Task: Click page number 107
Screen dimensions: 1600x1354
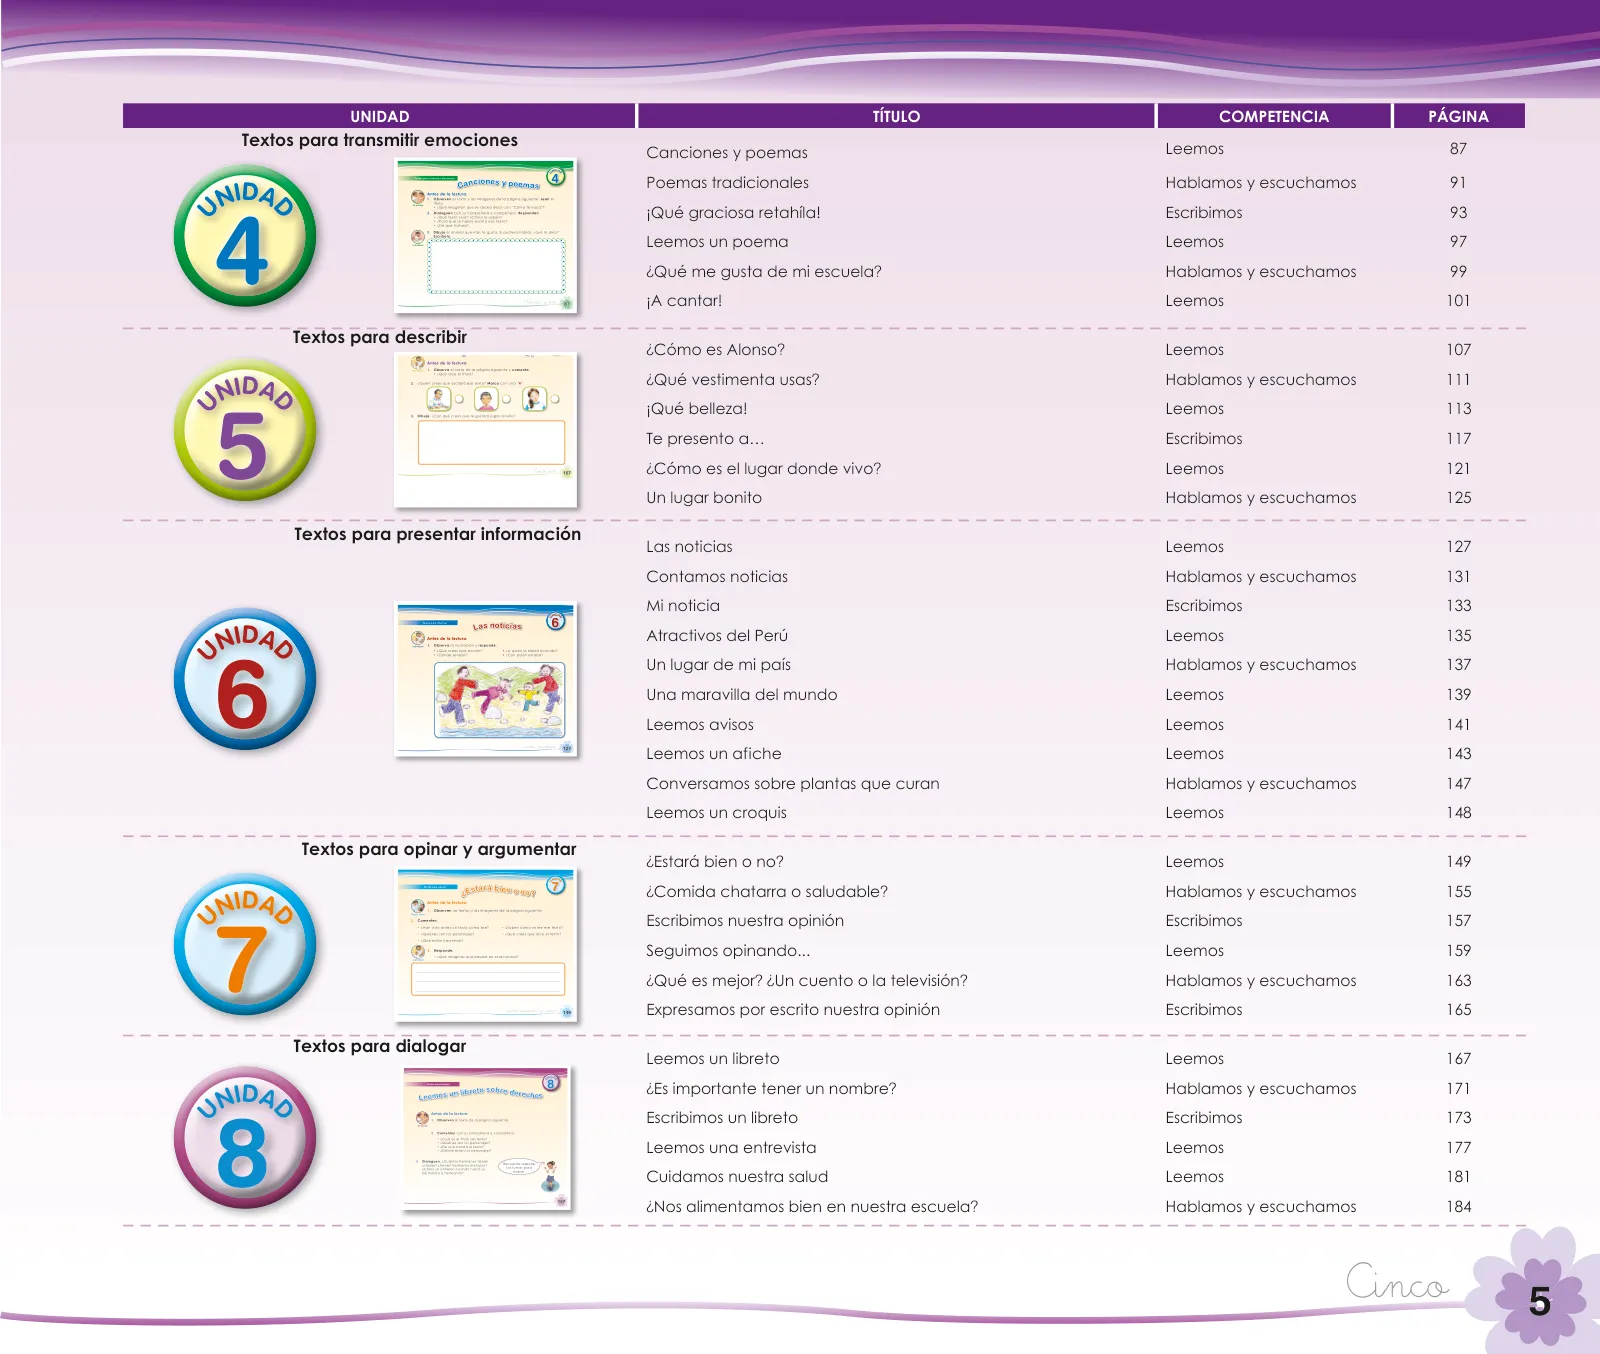Action: [1458, 350]
